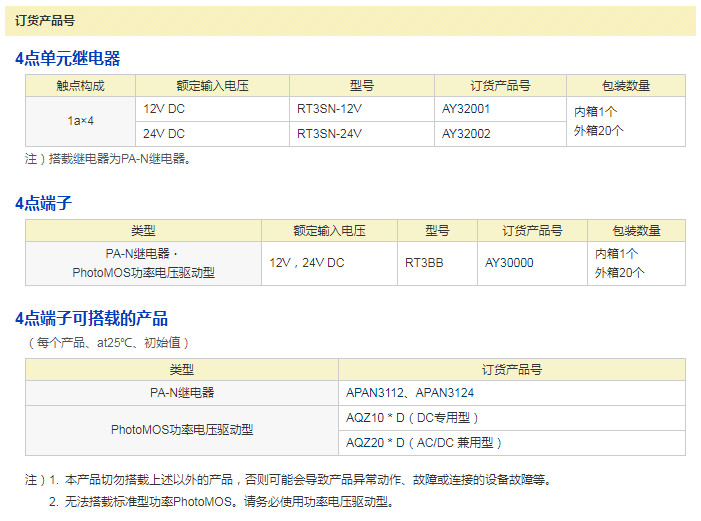
Task: Click the 订货产品号 section header bar
Action: pyautogui.click(x=350, y=20)
